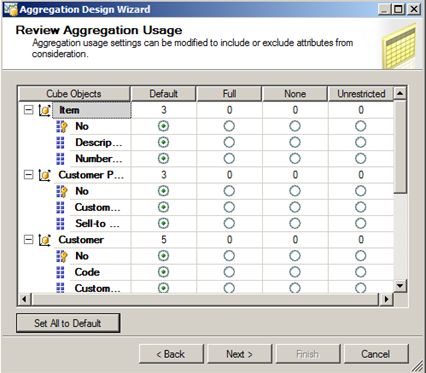Click Default count 5 in Customer row

163,240
